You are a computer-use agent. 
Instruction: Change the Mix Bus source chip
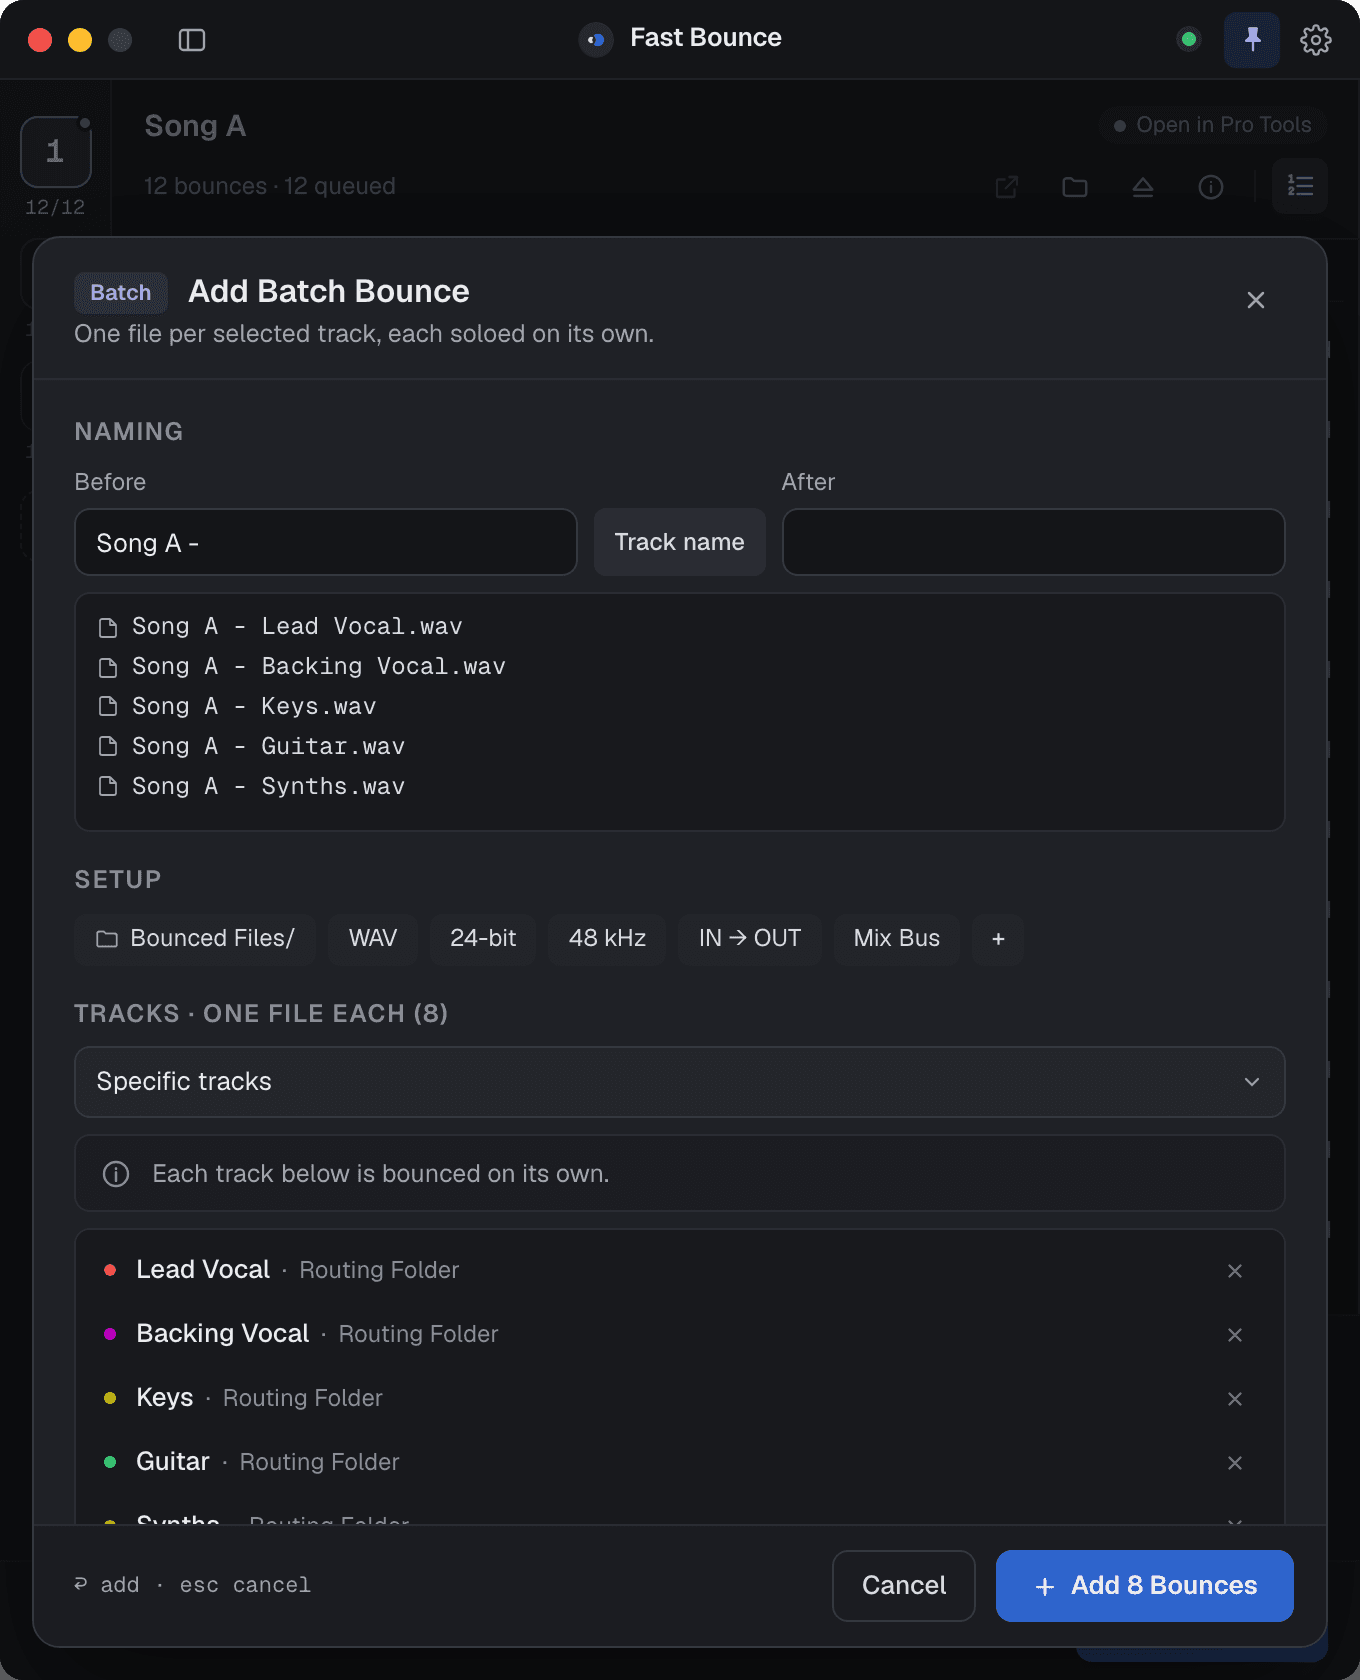(897, 939)
